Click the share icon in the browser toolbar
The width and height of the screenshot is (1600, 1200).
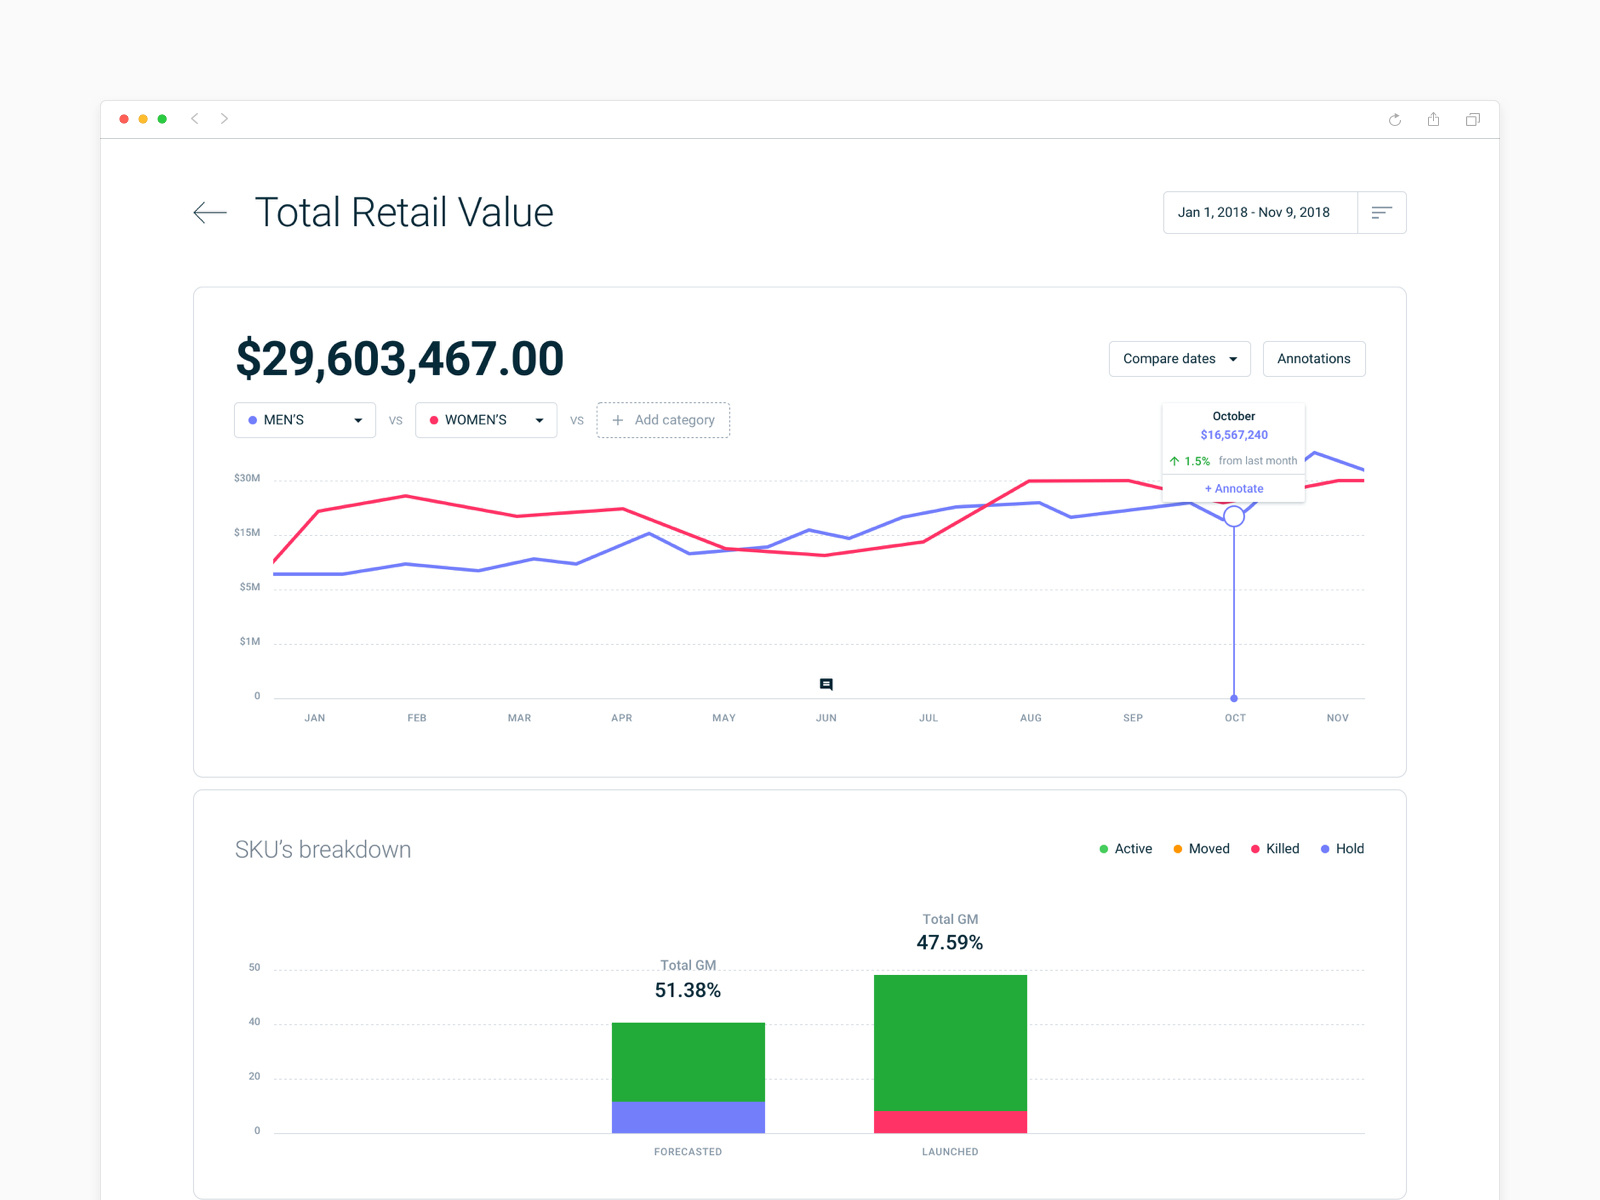(1434, 119)
